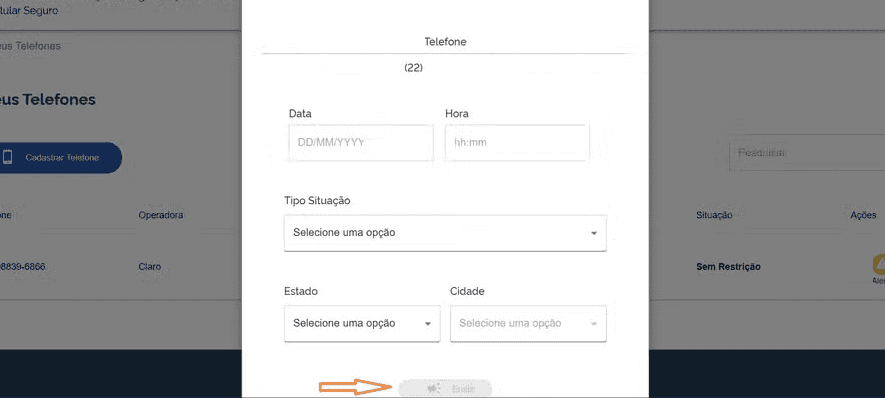
Task: Click the arrow of the Tipo Situação selector
Action: coord(594,233)
